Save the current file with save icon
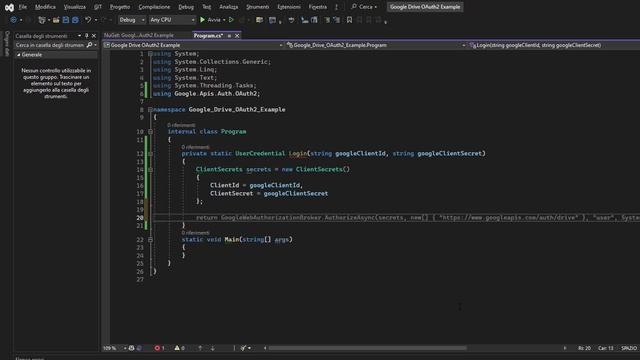 (66, 20)
